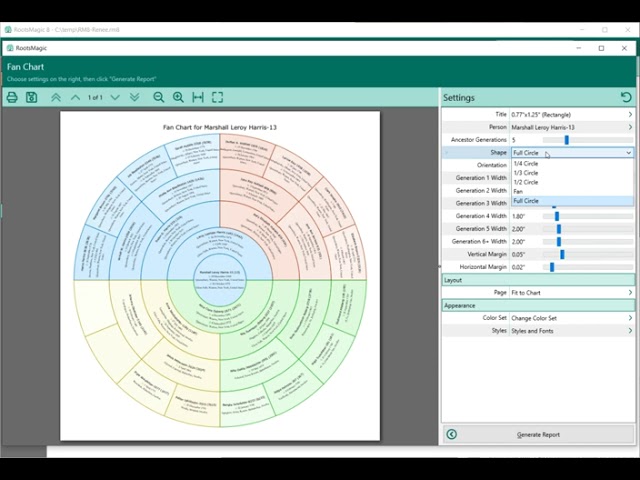Click the Zoom out magnifier
Image resolution: width=640 pixels, height=480 pixels.
pyautogui.click(x=159, y=97)
